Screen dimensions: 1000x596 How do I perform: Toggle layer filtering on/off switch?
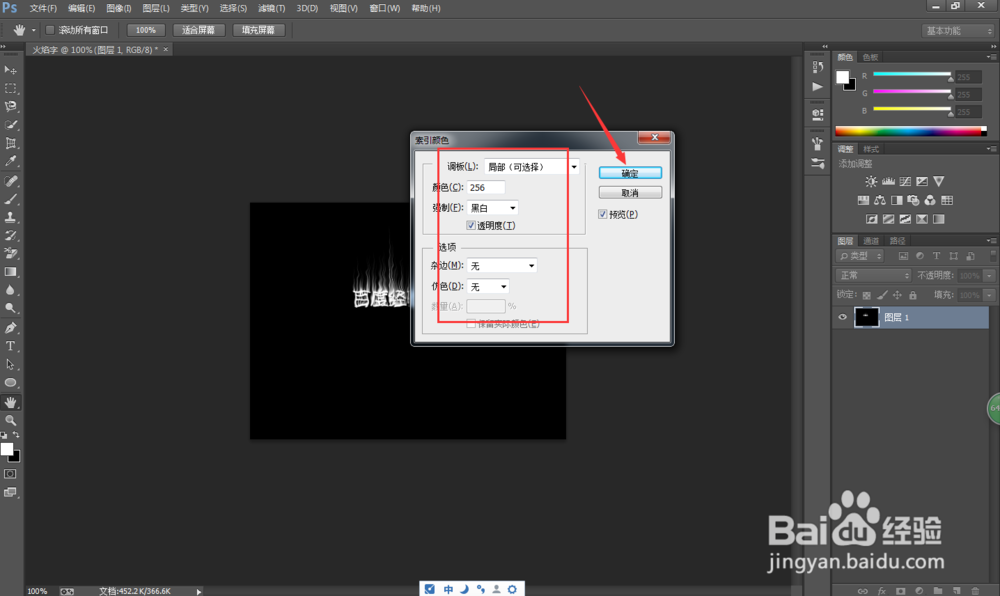992,256
